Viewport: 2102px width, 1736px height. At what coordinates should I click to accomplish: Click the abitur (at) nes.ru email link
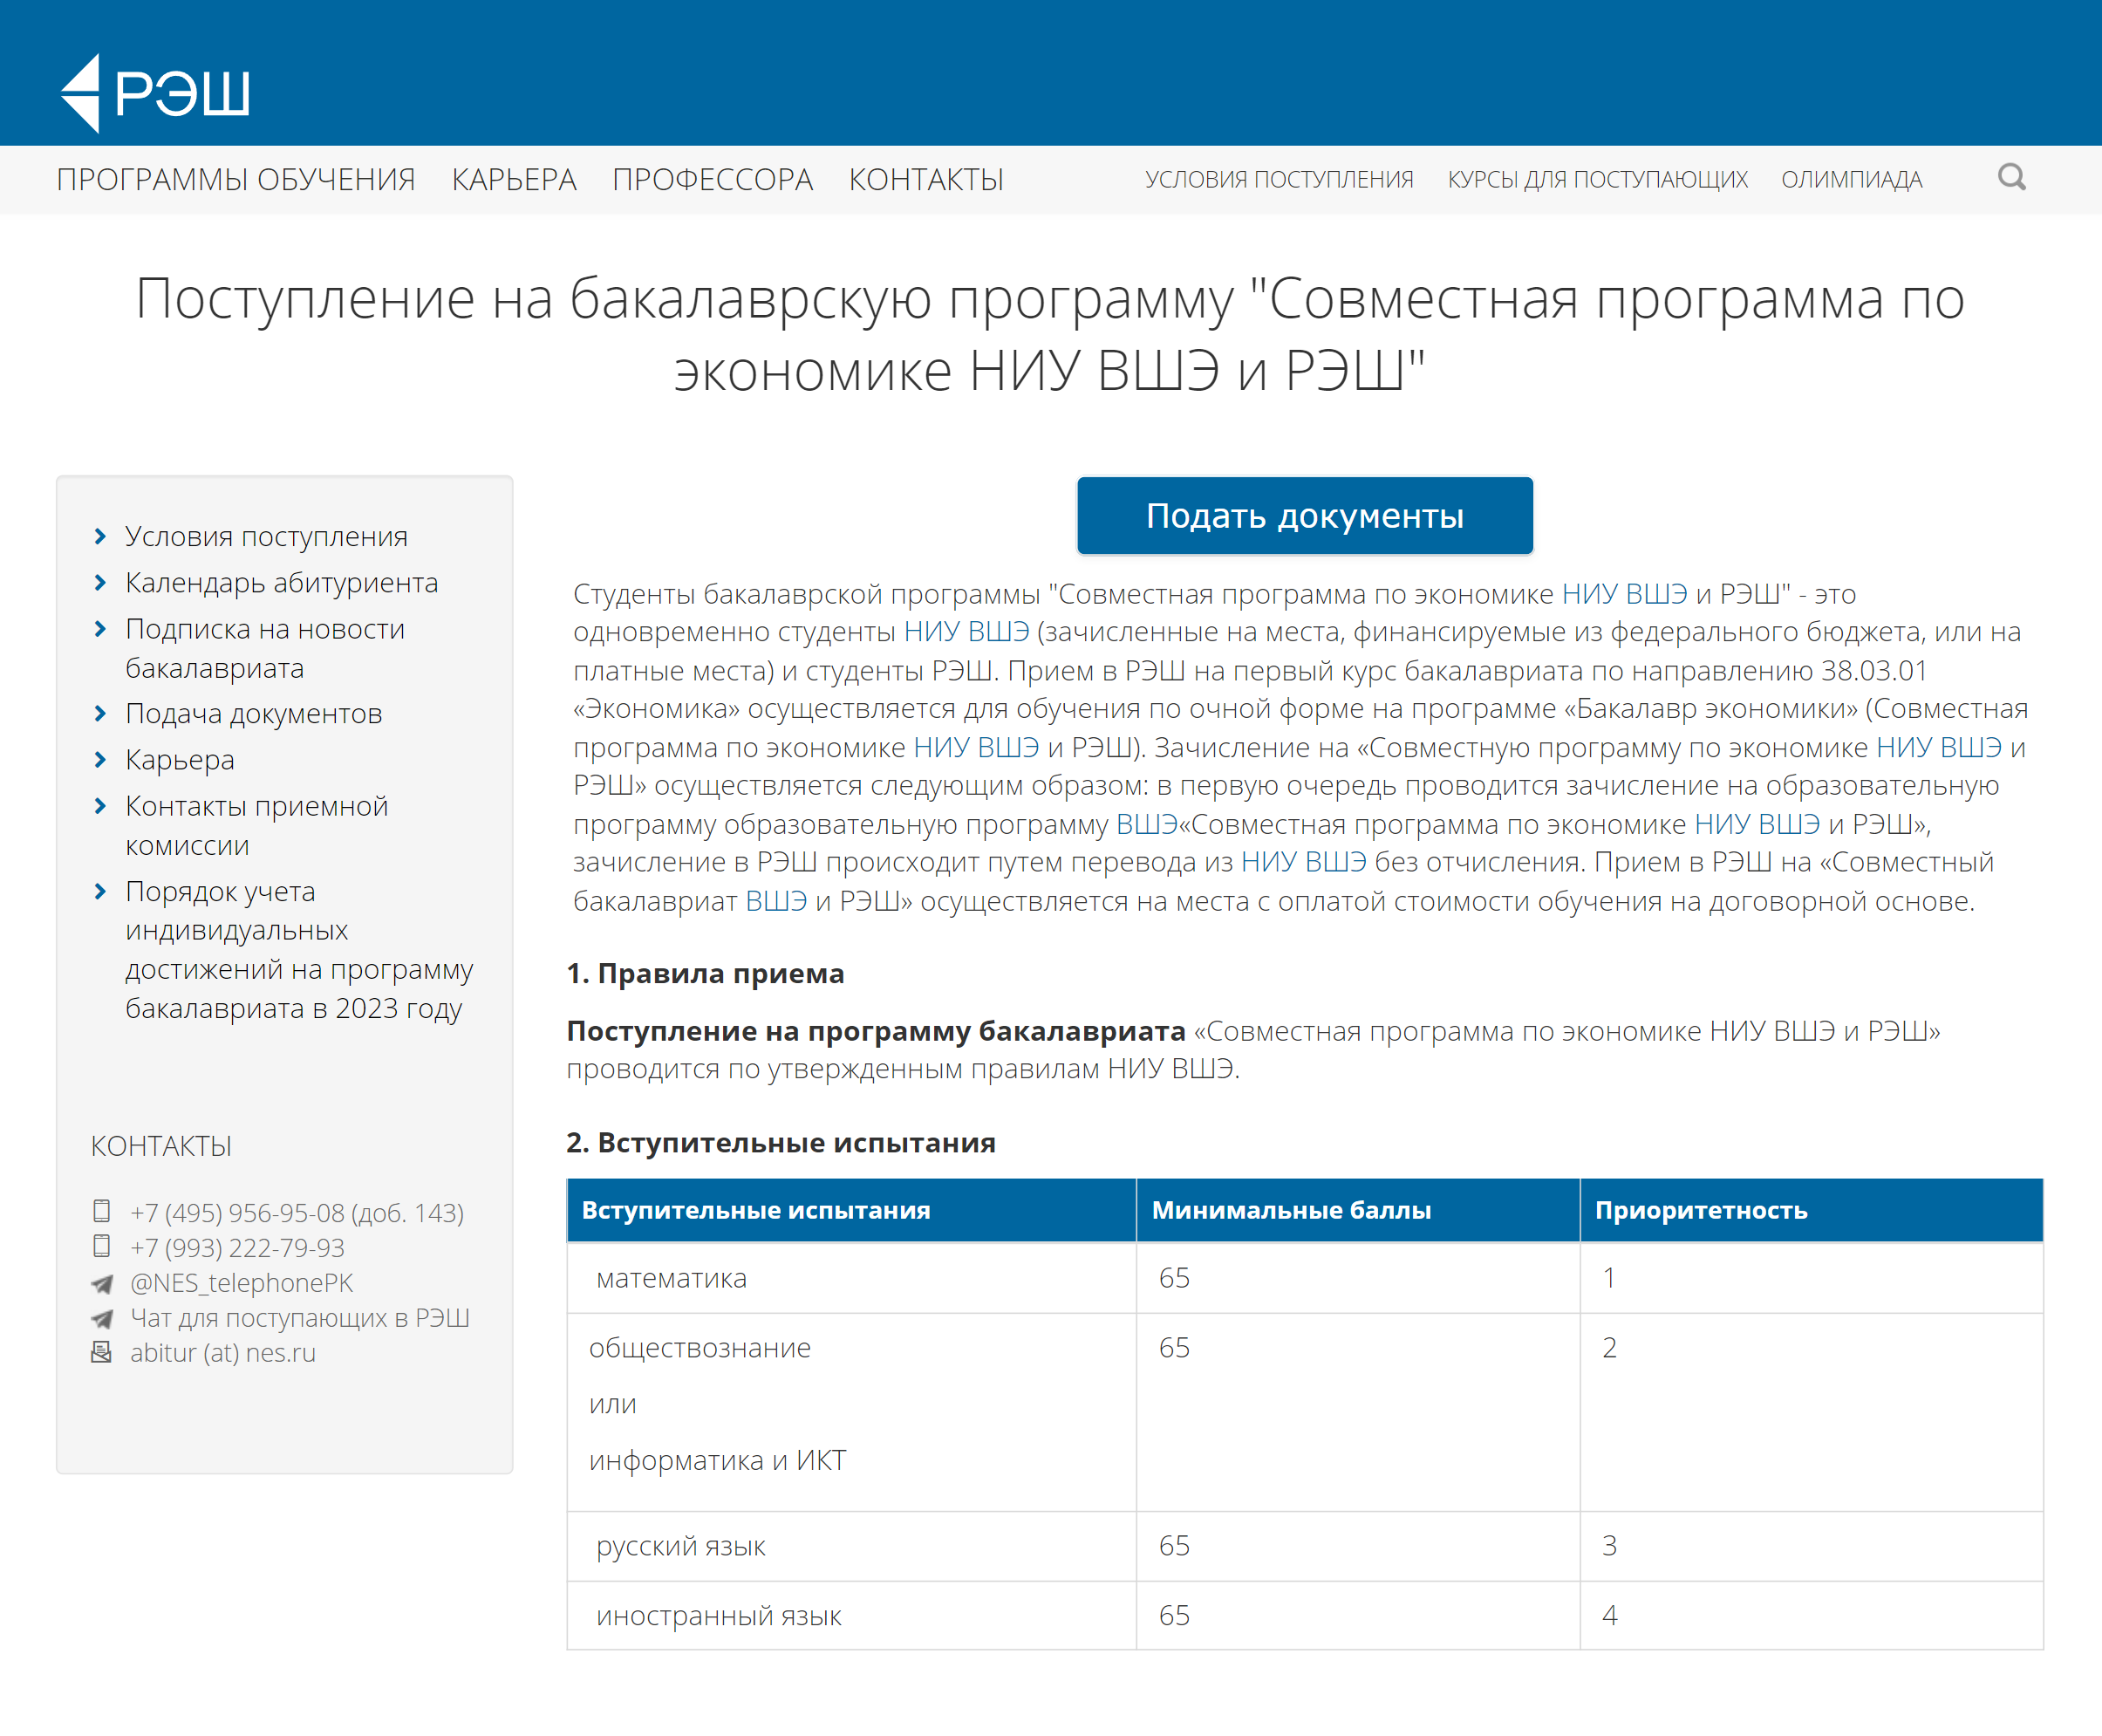pyautogui.click(x=223, y=1353)
